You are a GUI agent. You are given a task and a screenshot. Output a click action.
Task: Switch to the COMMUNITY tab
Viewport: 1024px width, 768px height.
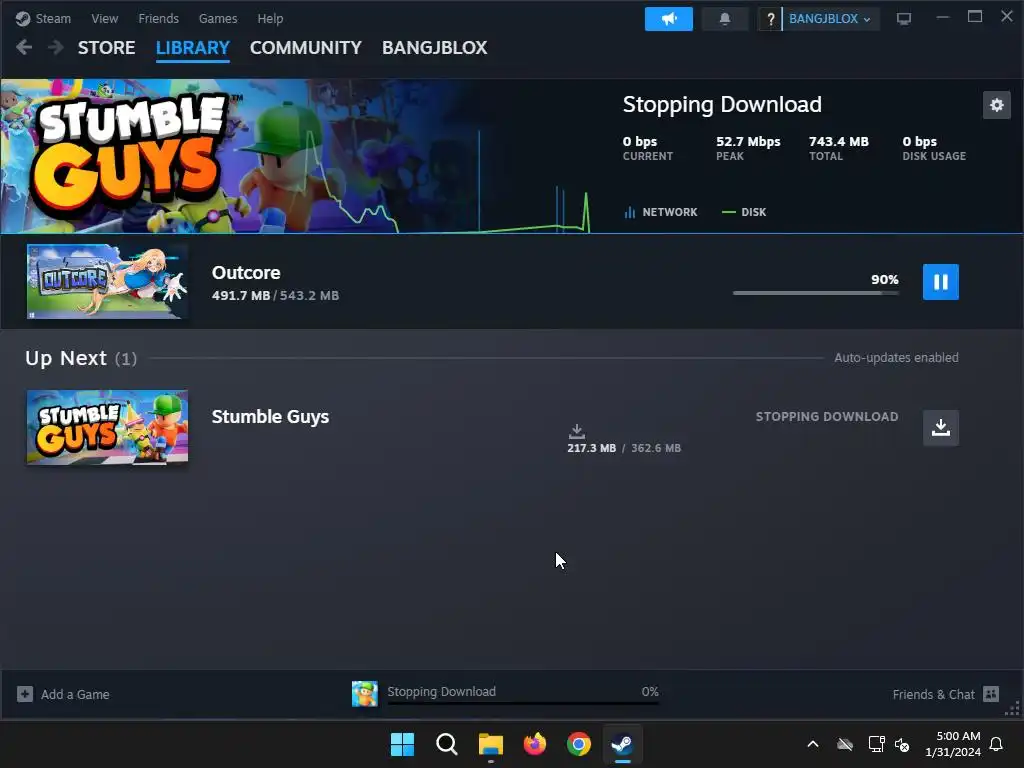[x=306, y=48]
